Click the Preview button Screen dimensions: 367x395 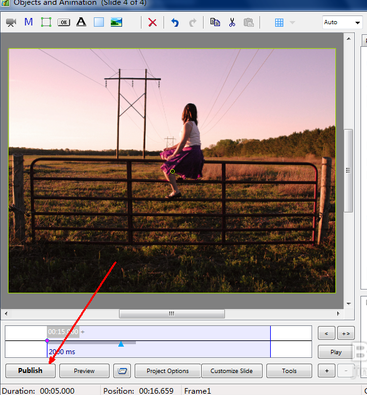click(x=84, y=371)
